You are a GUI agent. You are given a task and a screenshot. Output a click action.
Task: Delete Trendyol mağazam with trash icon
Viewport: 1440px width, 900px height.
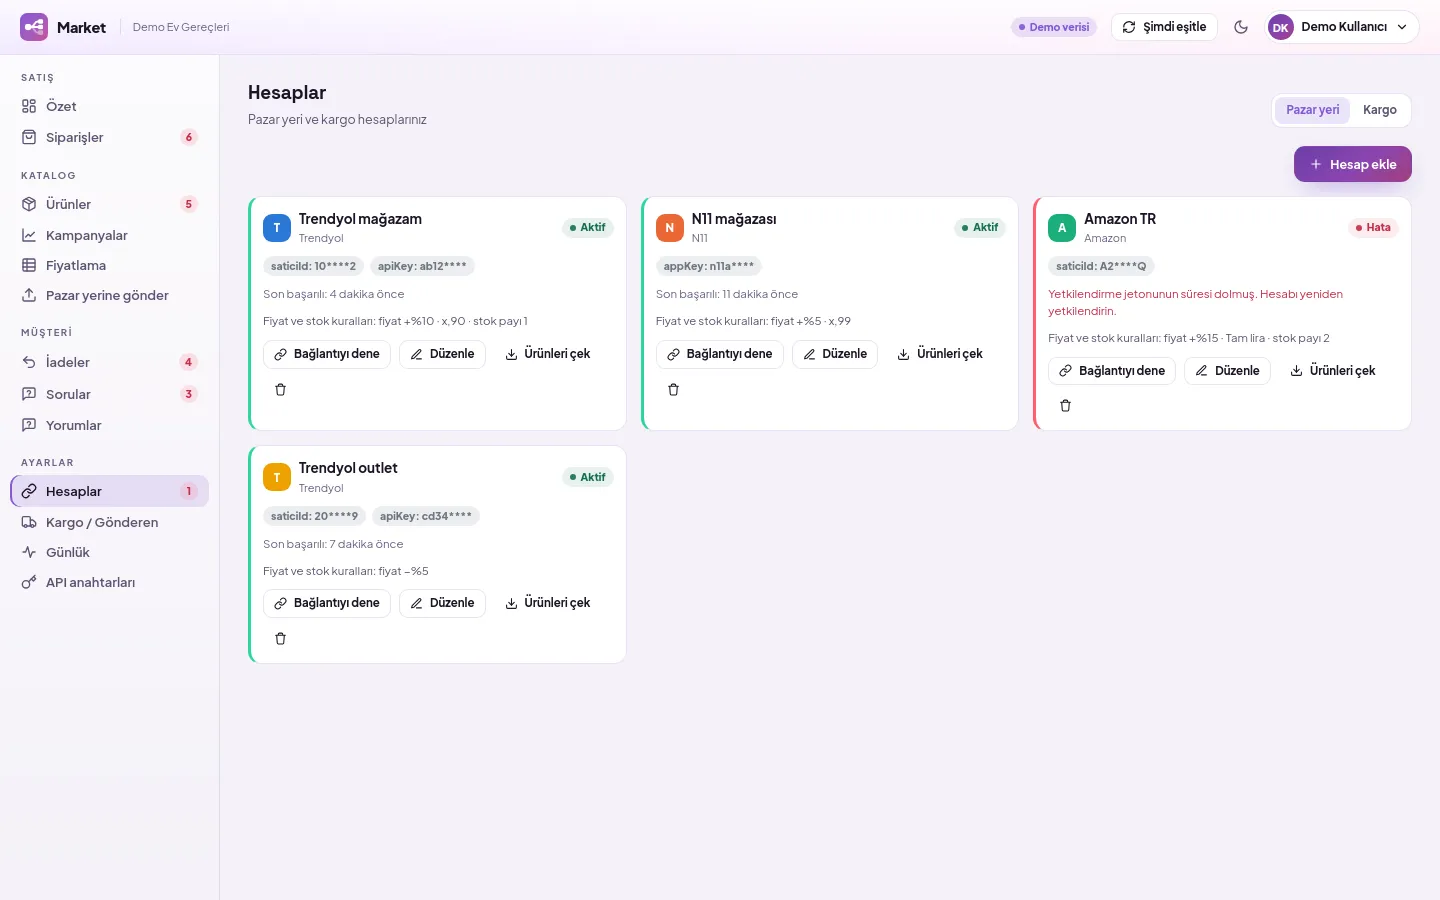point(281,390)
